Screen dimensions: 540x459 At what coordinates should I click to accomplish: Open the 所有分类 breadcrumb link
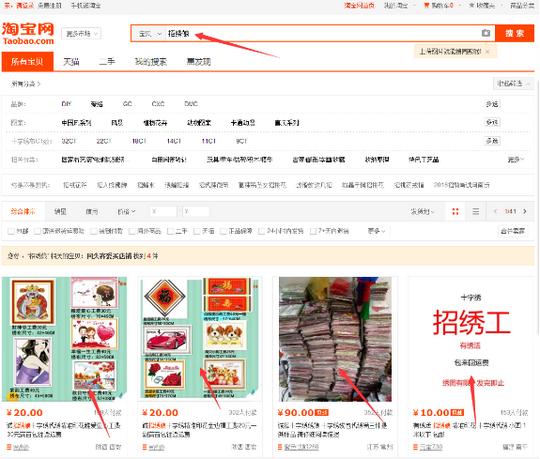(25, 84)
